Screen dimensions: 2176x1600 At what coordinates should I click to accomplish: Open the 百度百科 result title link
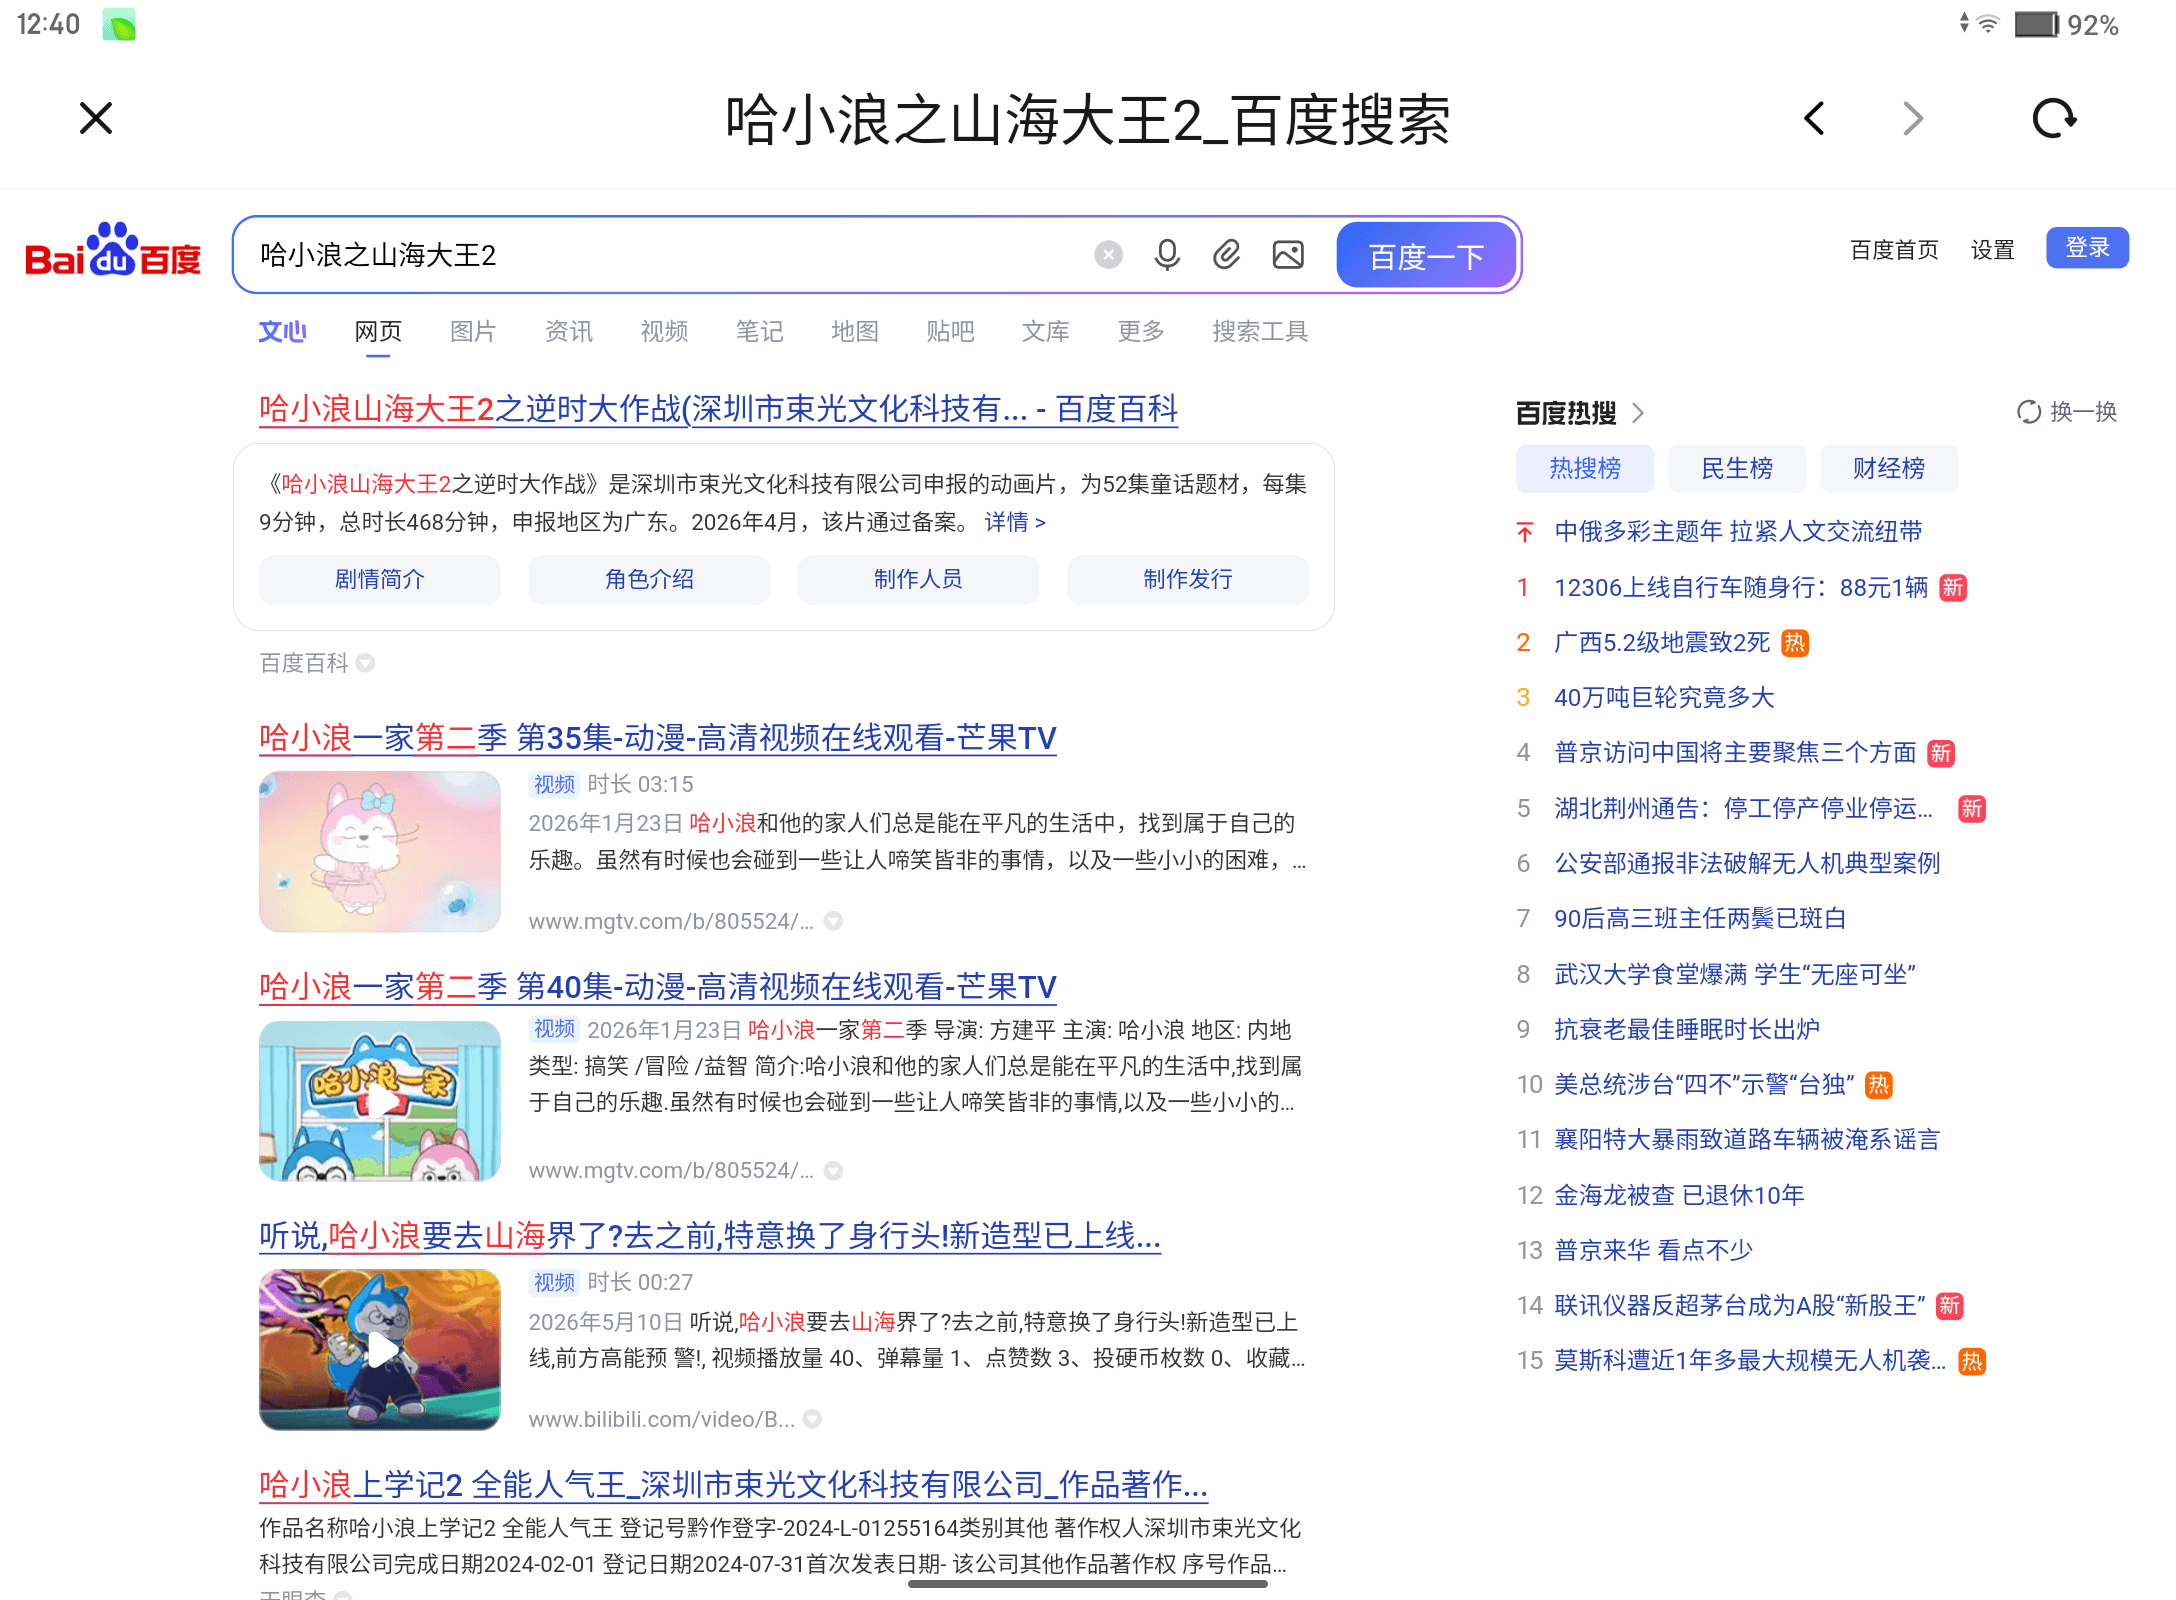(718, 409)
